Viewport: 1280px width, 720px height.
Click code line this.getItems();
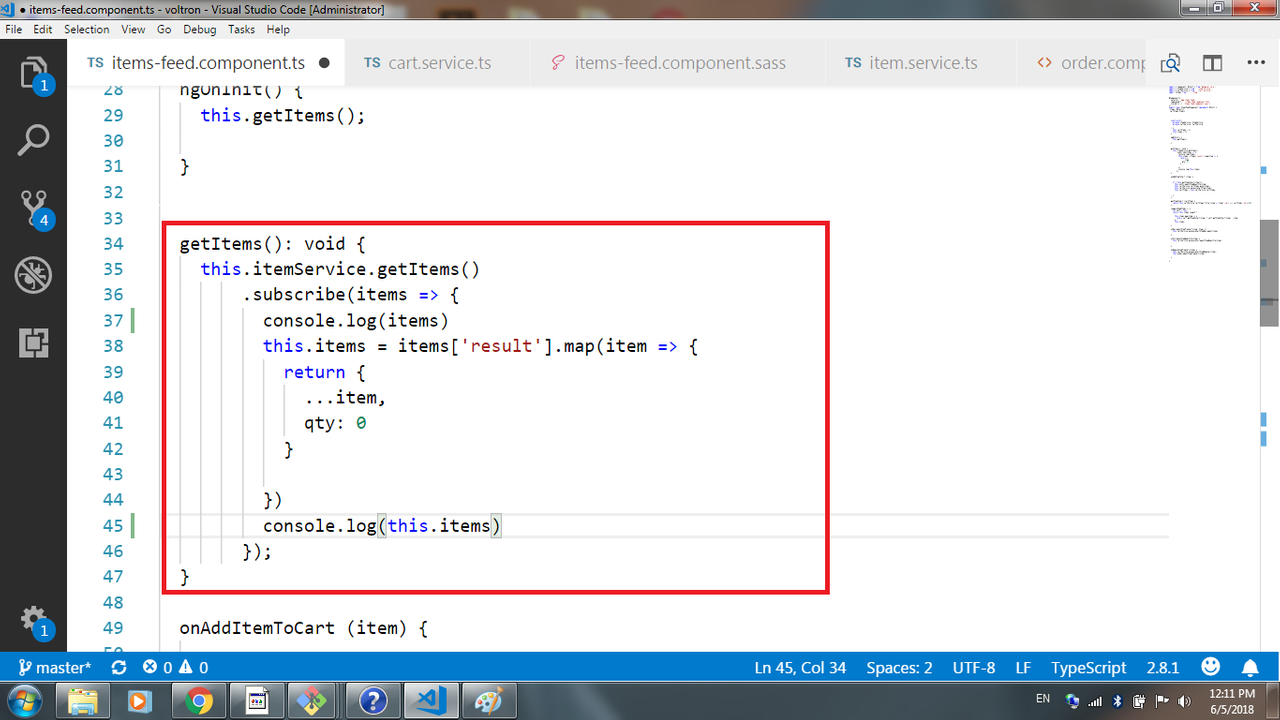coord(283,115)
